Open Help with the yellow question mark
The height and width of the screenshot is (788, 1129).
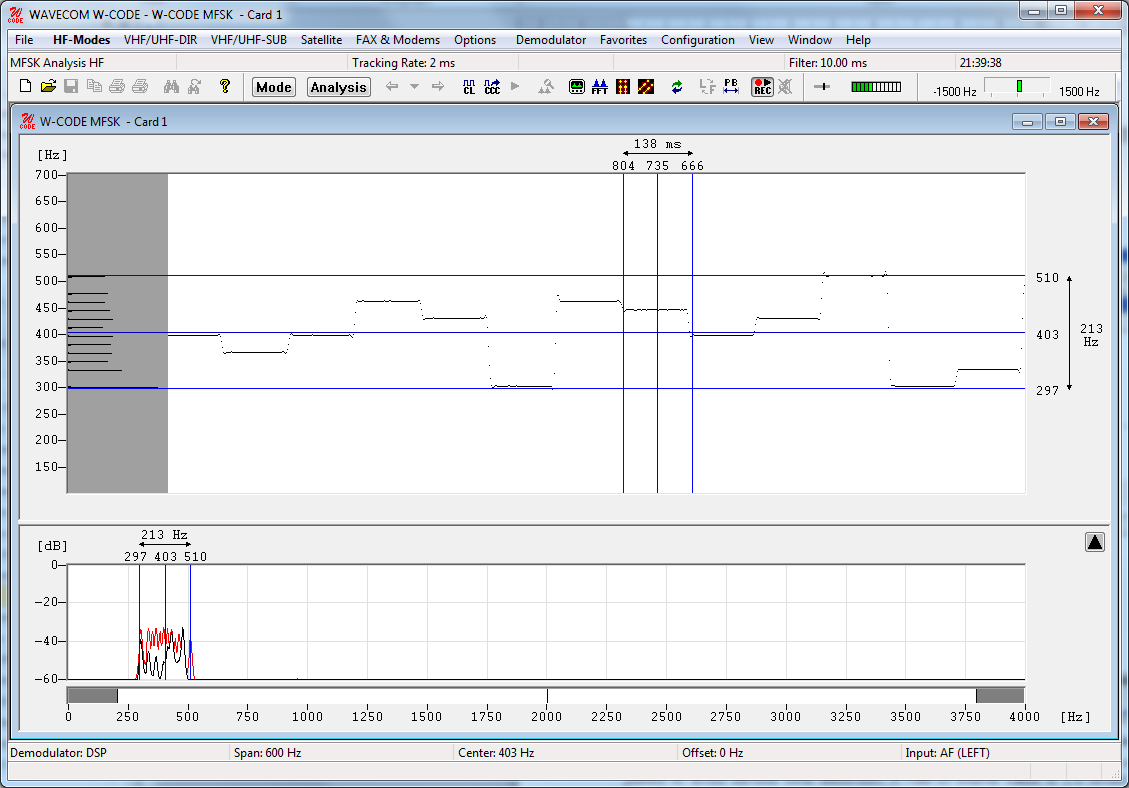point(225,86)
